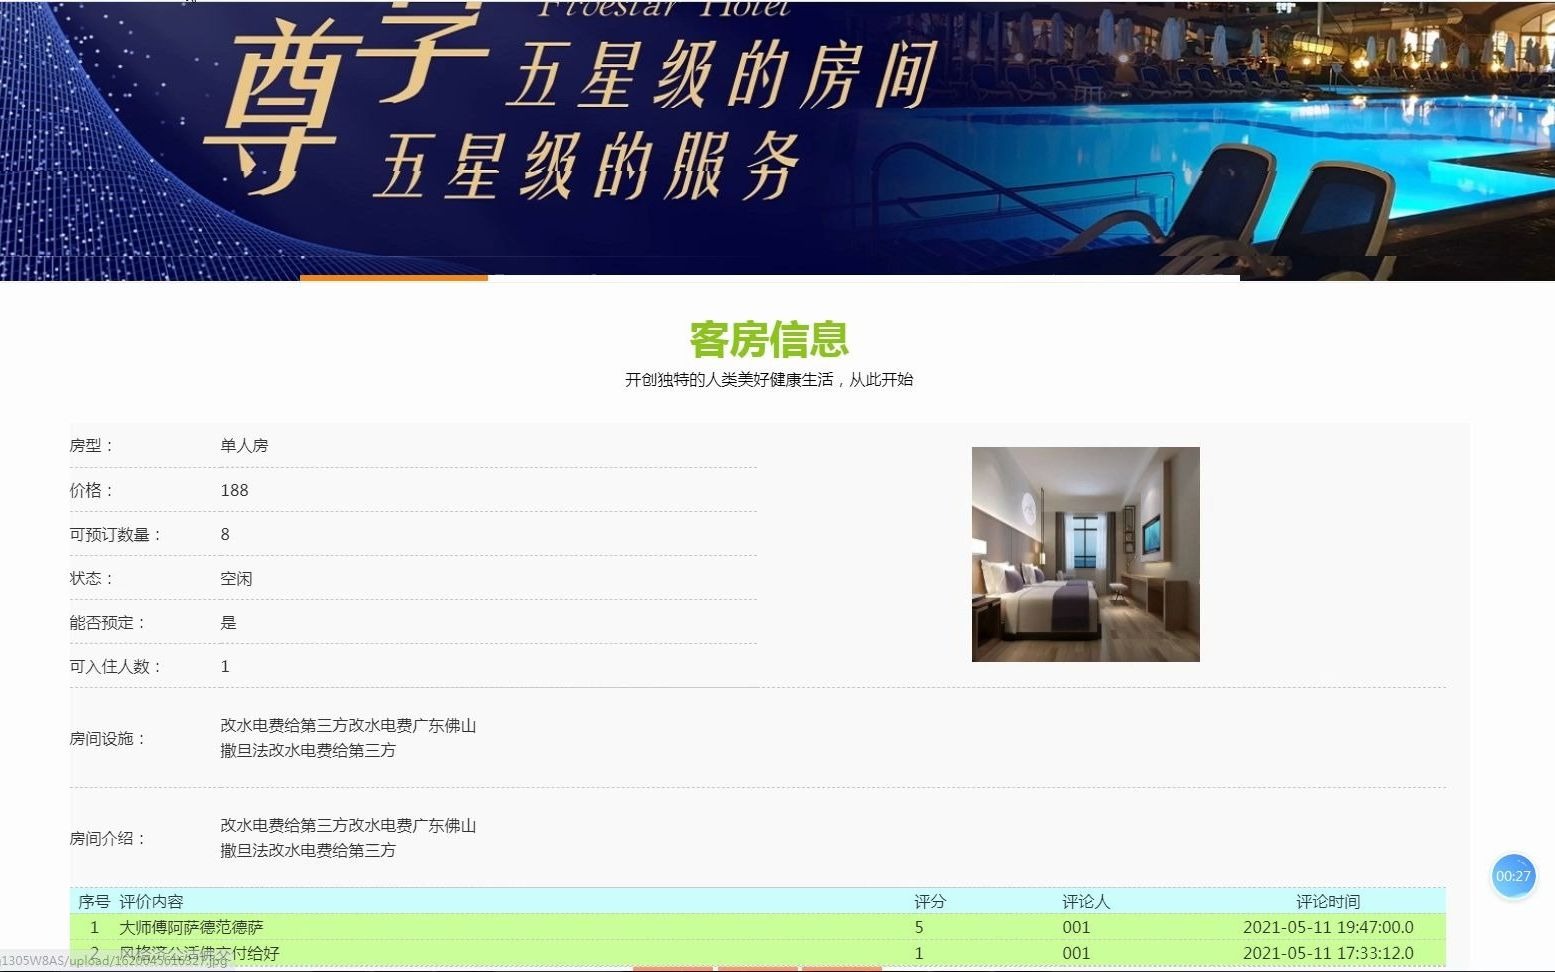The width and height of the screenshot is (1555, 972).
Task: Click the floating 00:27 timer badge
Action: [x=1513, y=877]
